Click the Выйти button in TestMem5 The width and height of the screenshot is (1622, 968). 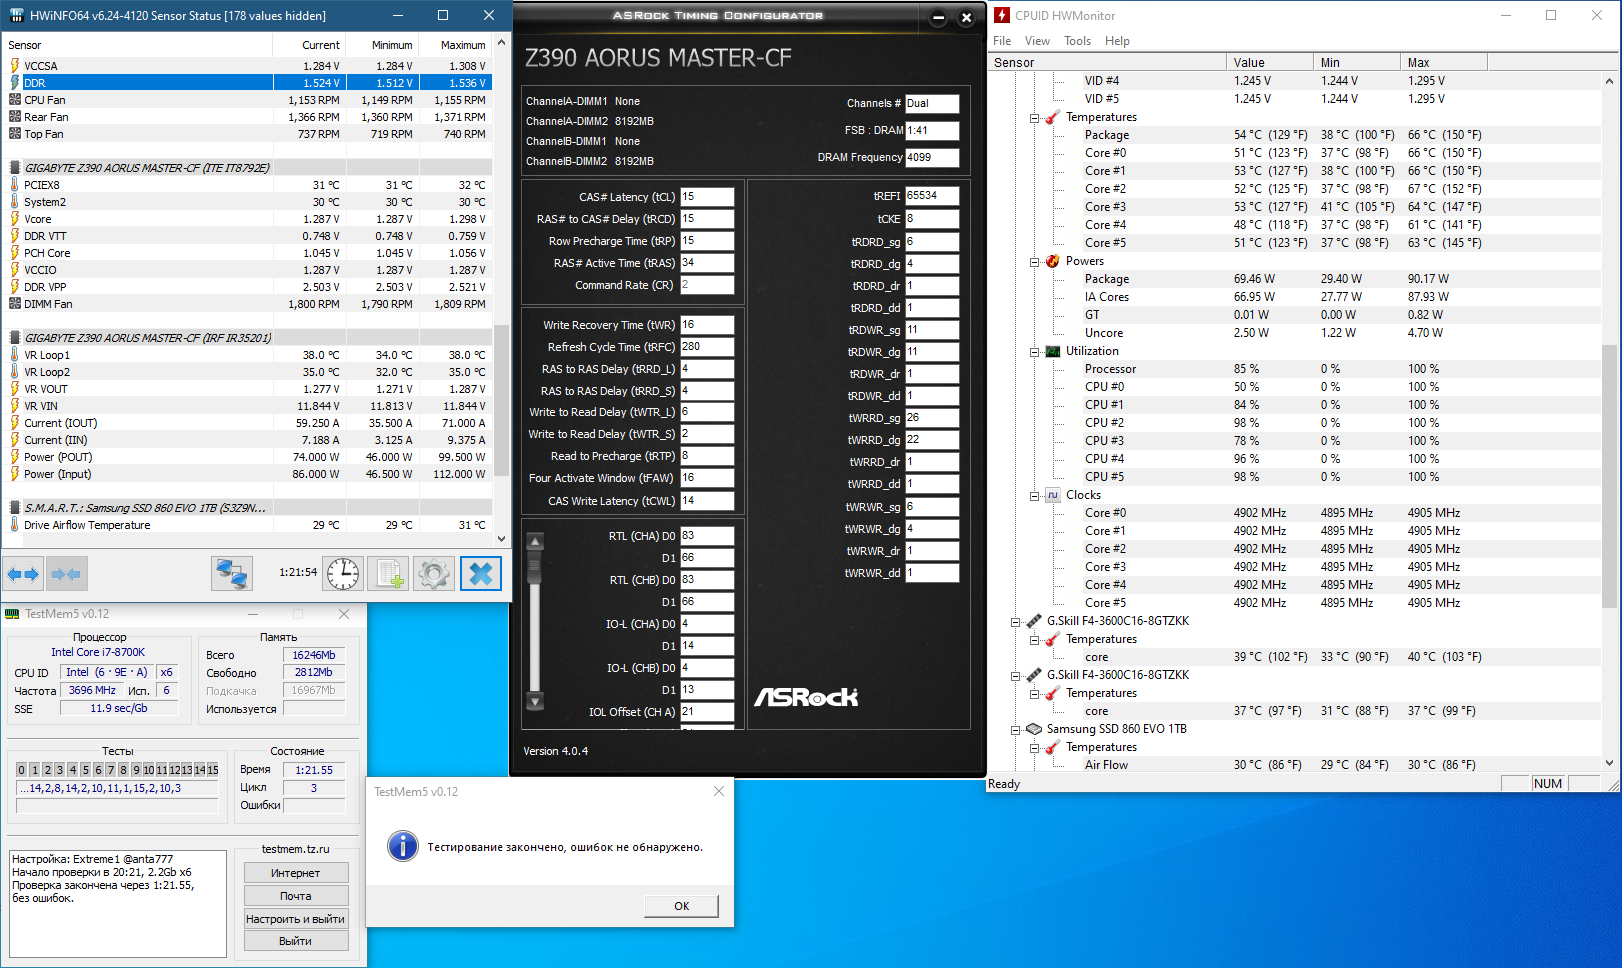click(x=296, y=941)
